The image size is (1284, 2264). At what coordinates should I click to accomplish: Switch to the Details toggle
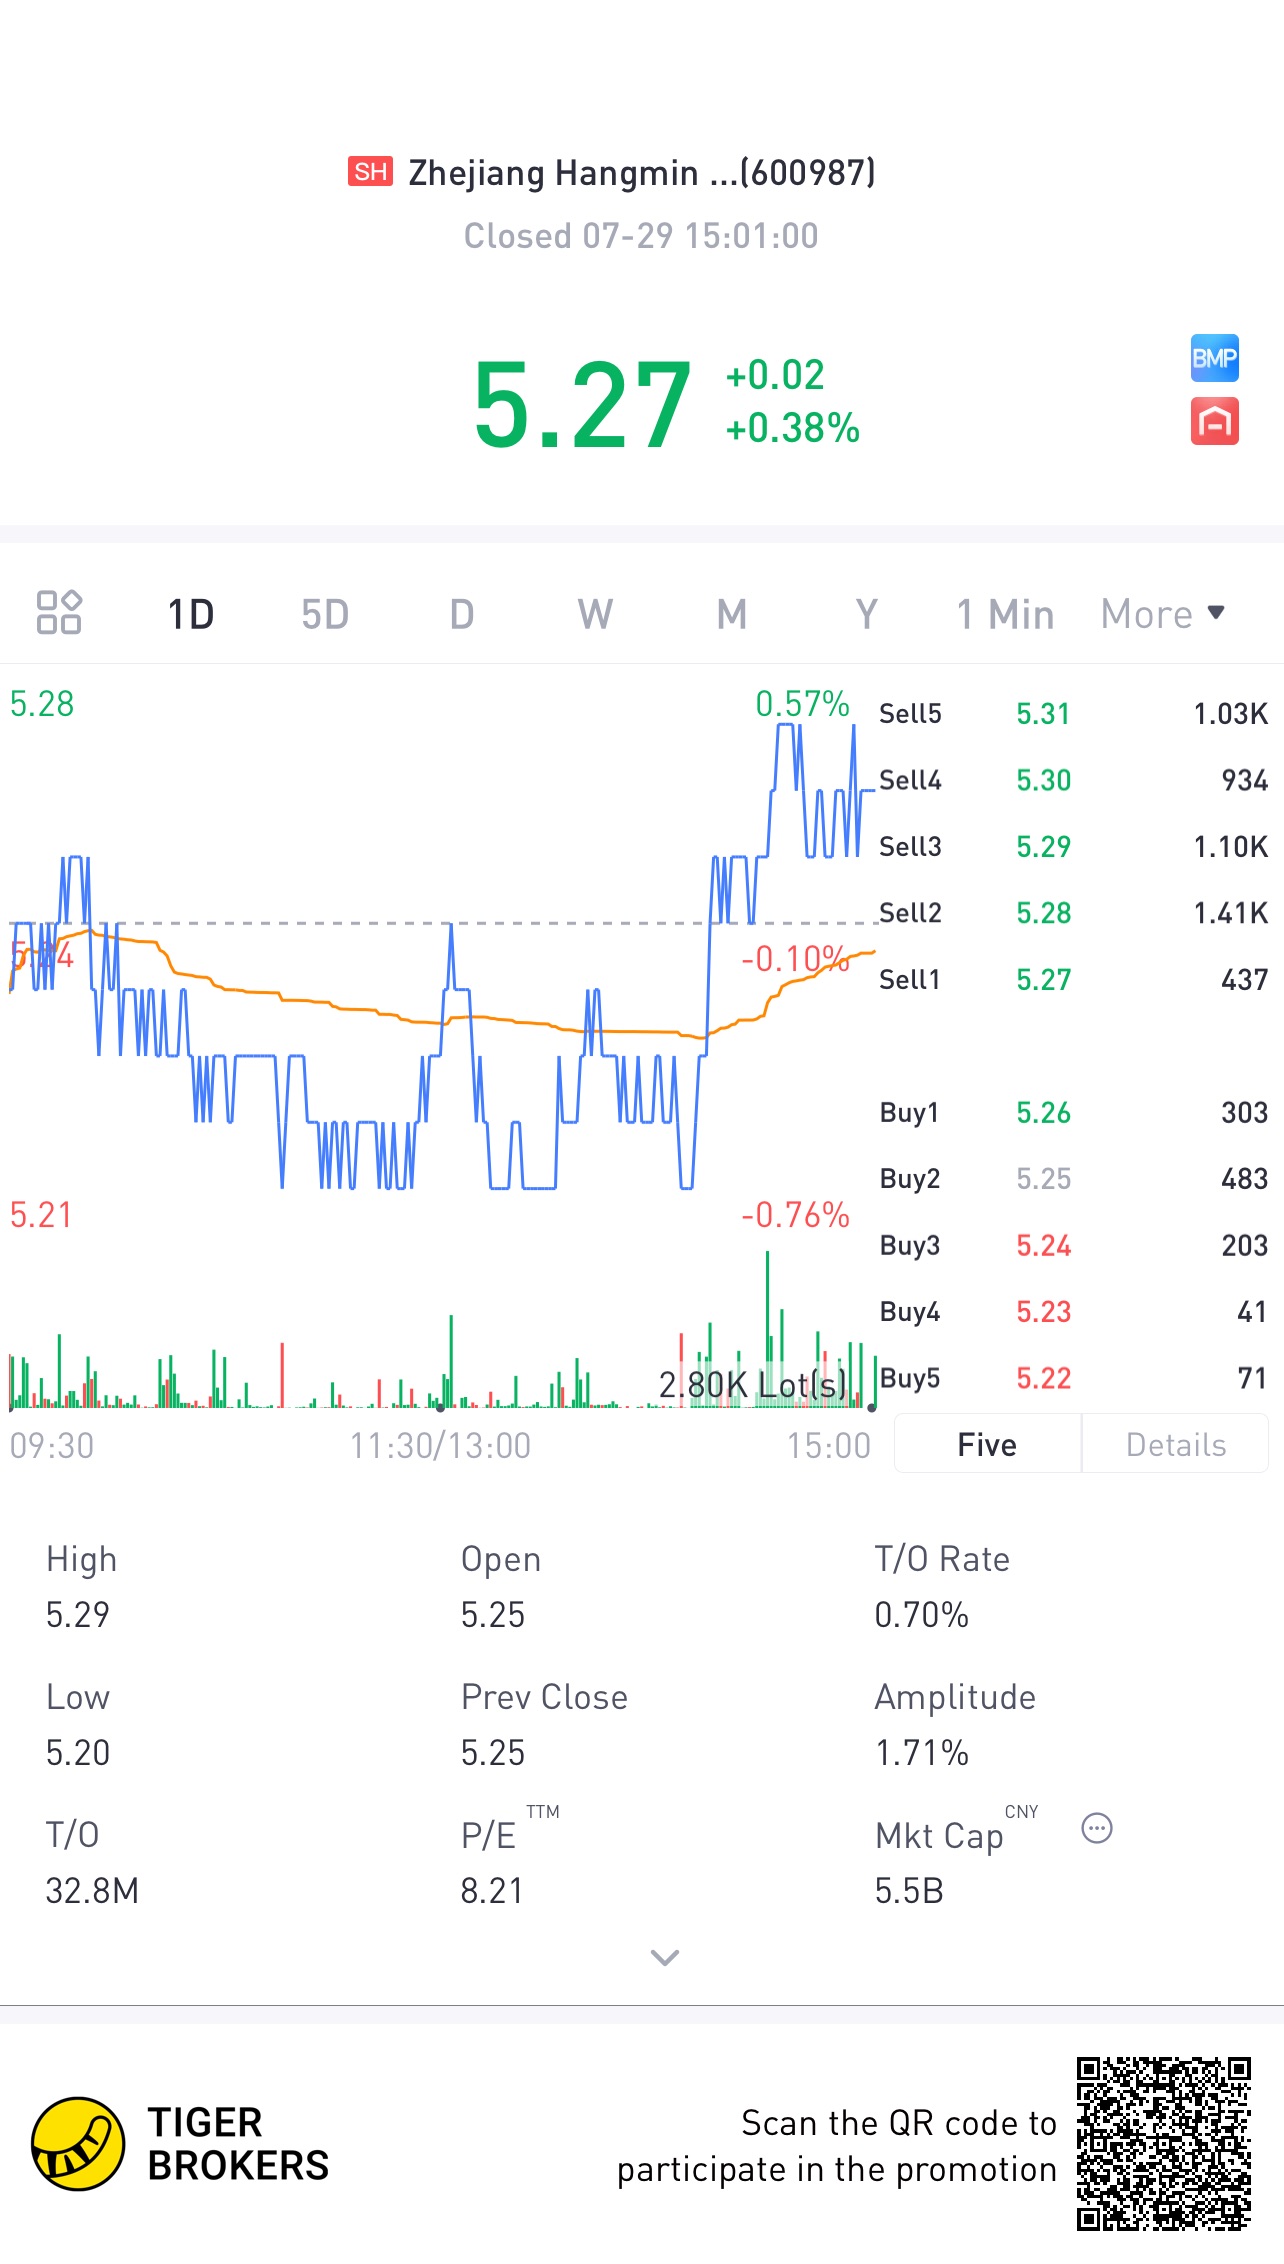1175,1444
